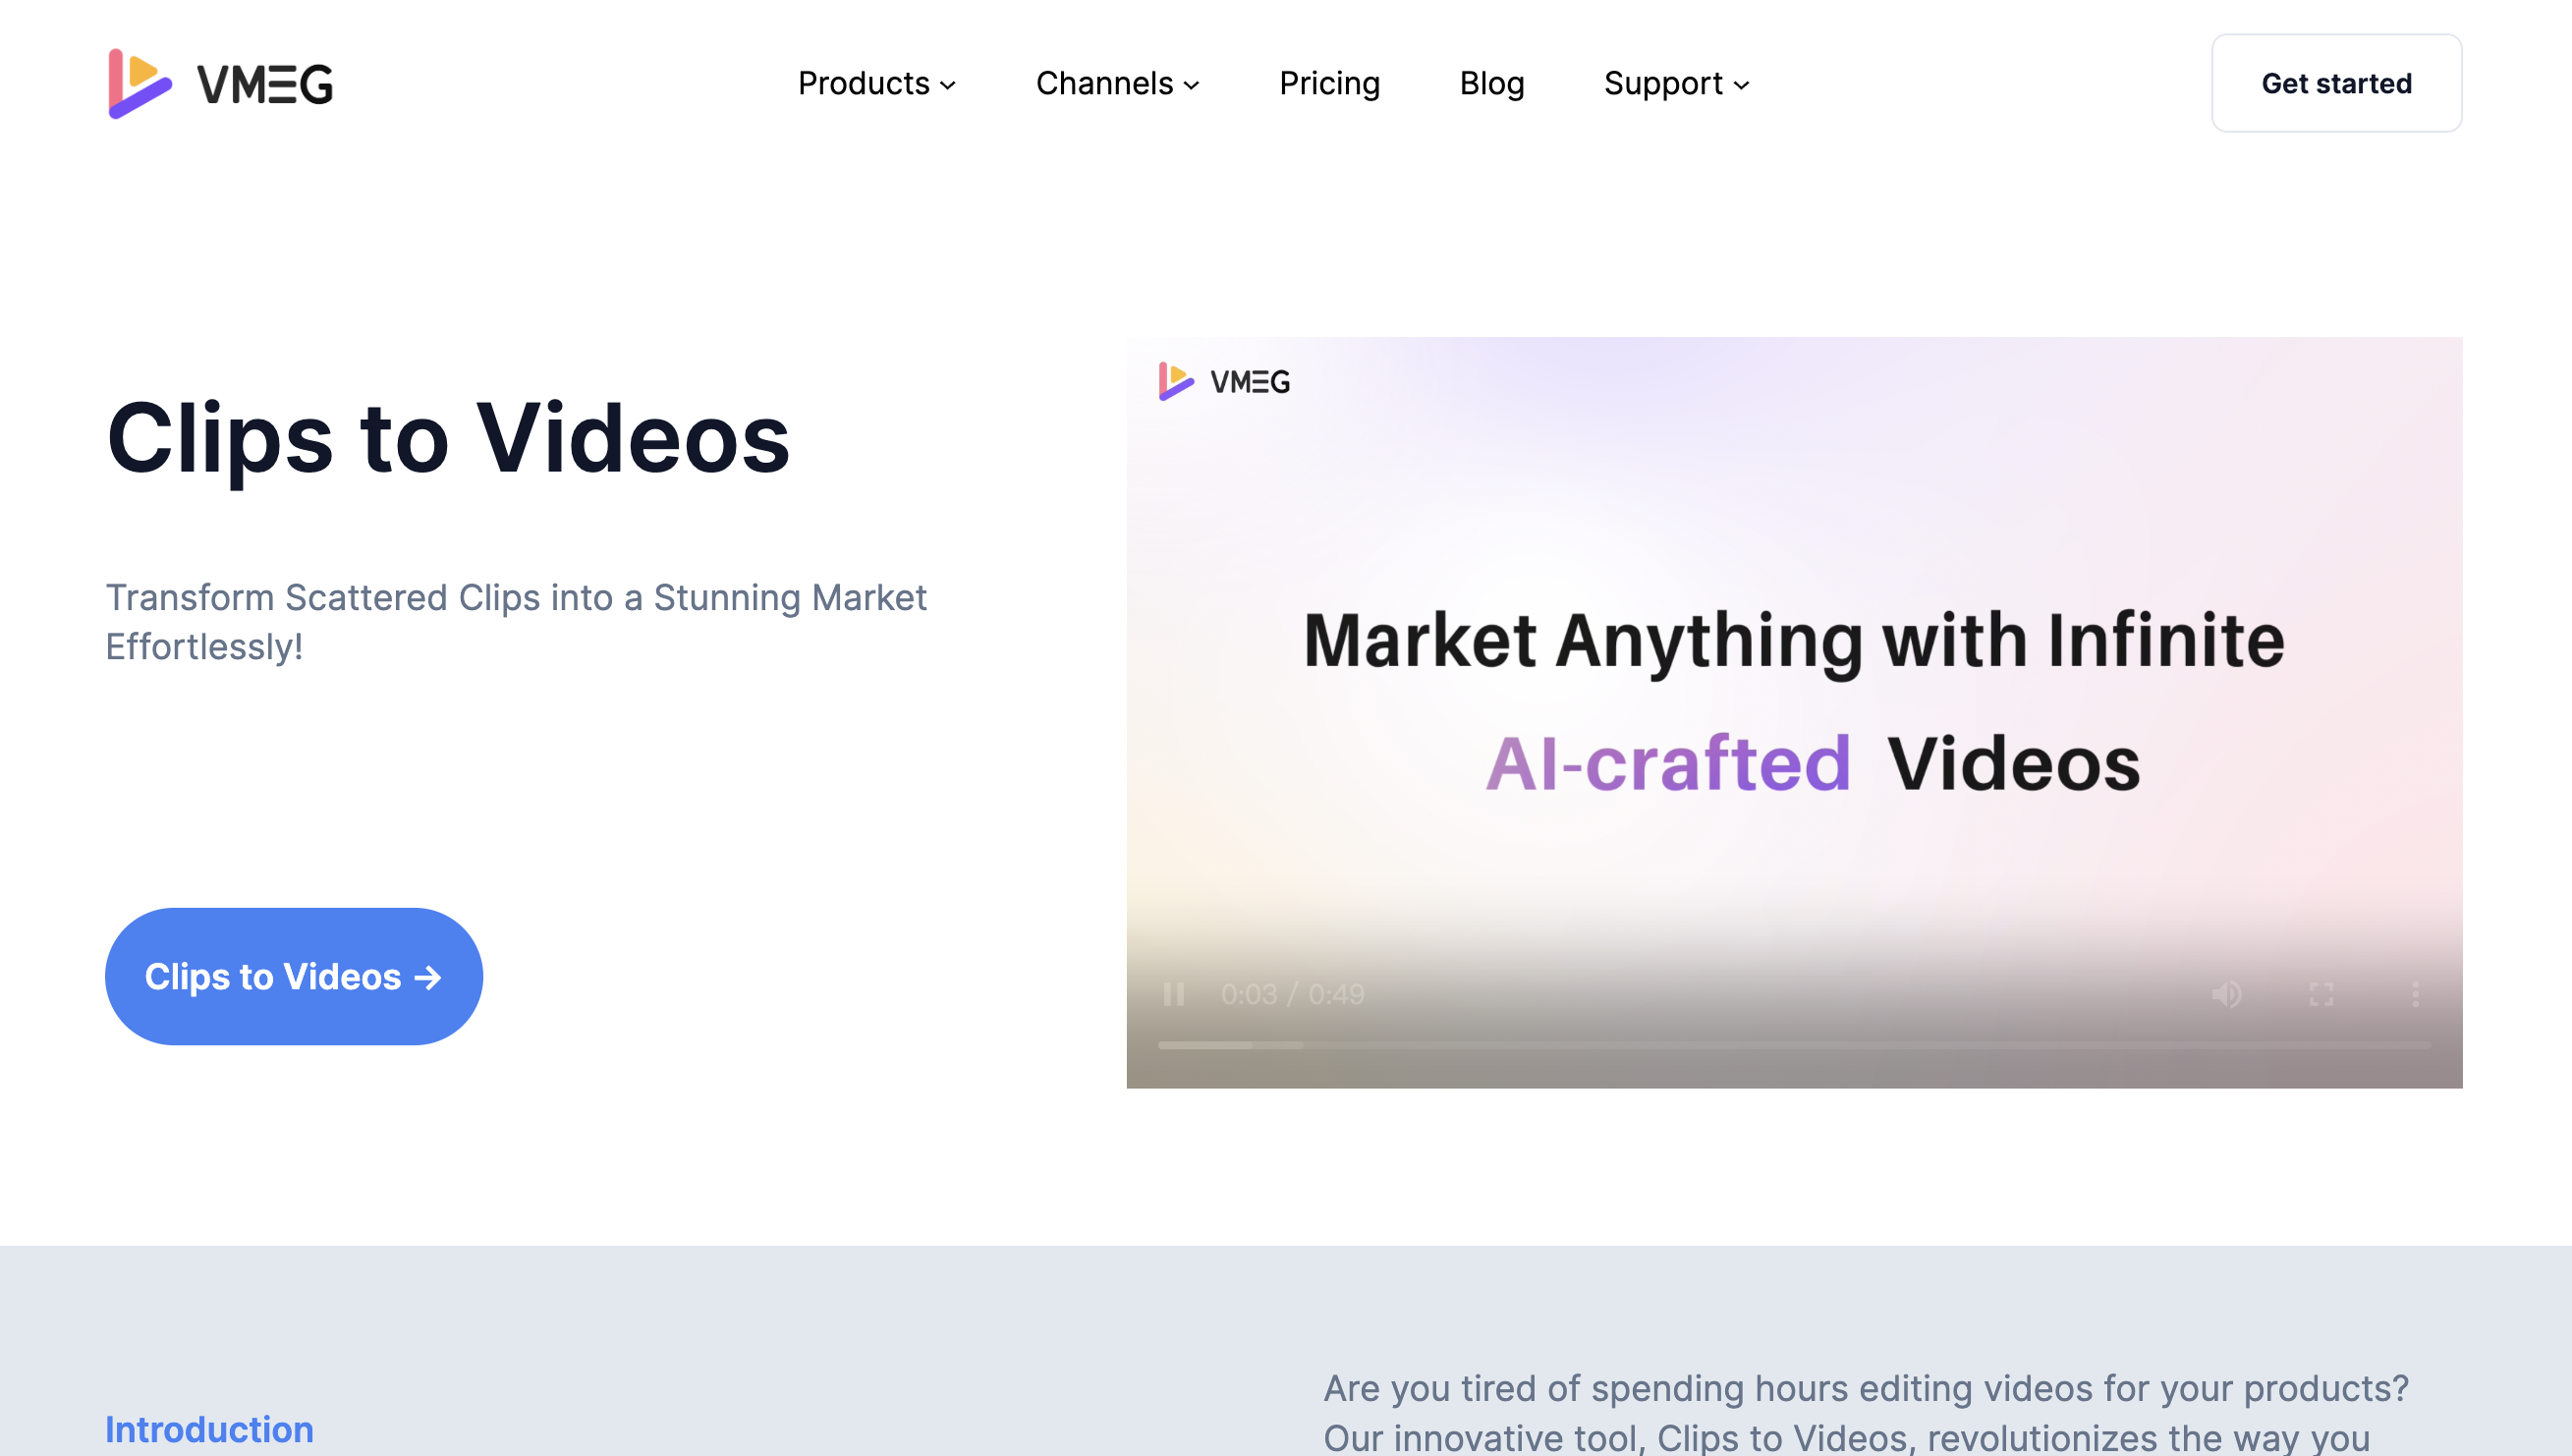The width and height of the screenshot is (2572, 1456).
Task: Click the Clips to Videos arrow button
Action: pyautogui.click(x=293, y=976)
